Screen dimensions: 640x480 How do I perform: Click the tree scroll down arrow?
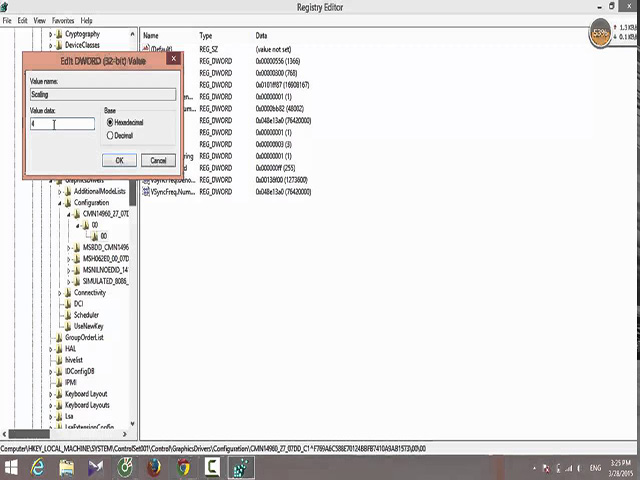point(132,424)
